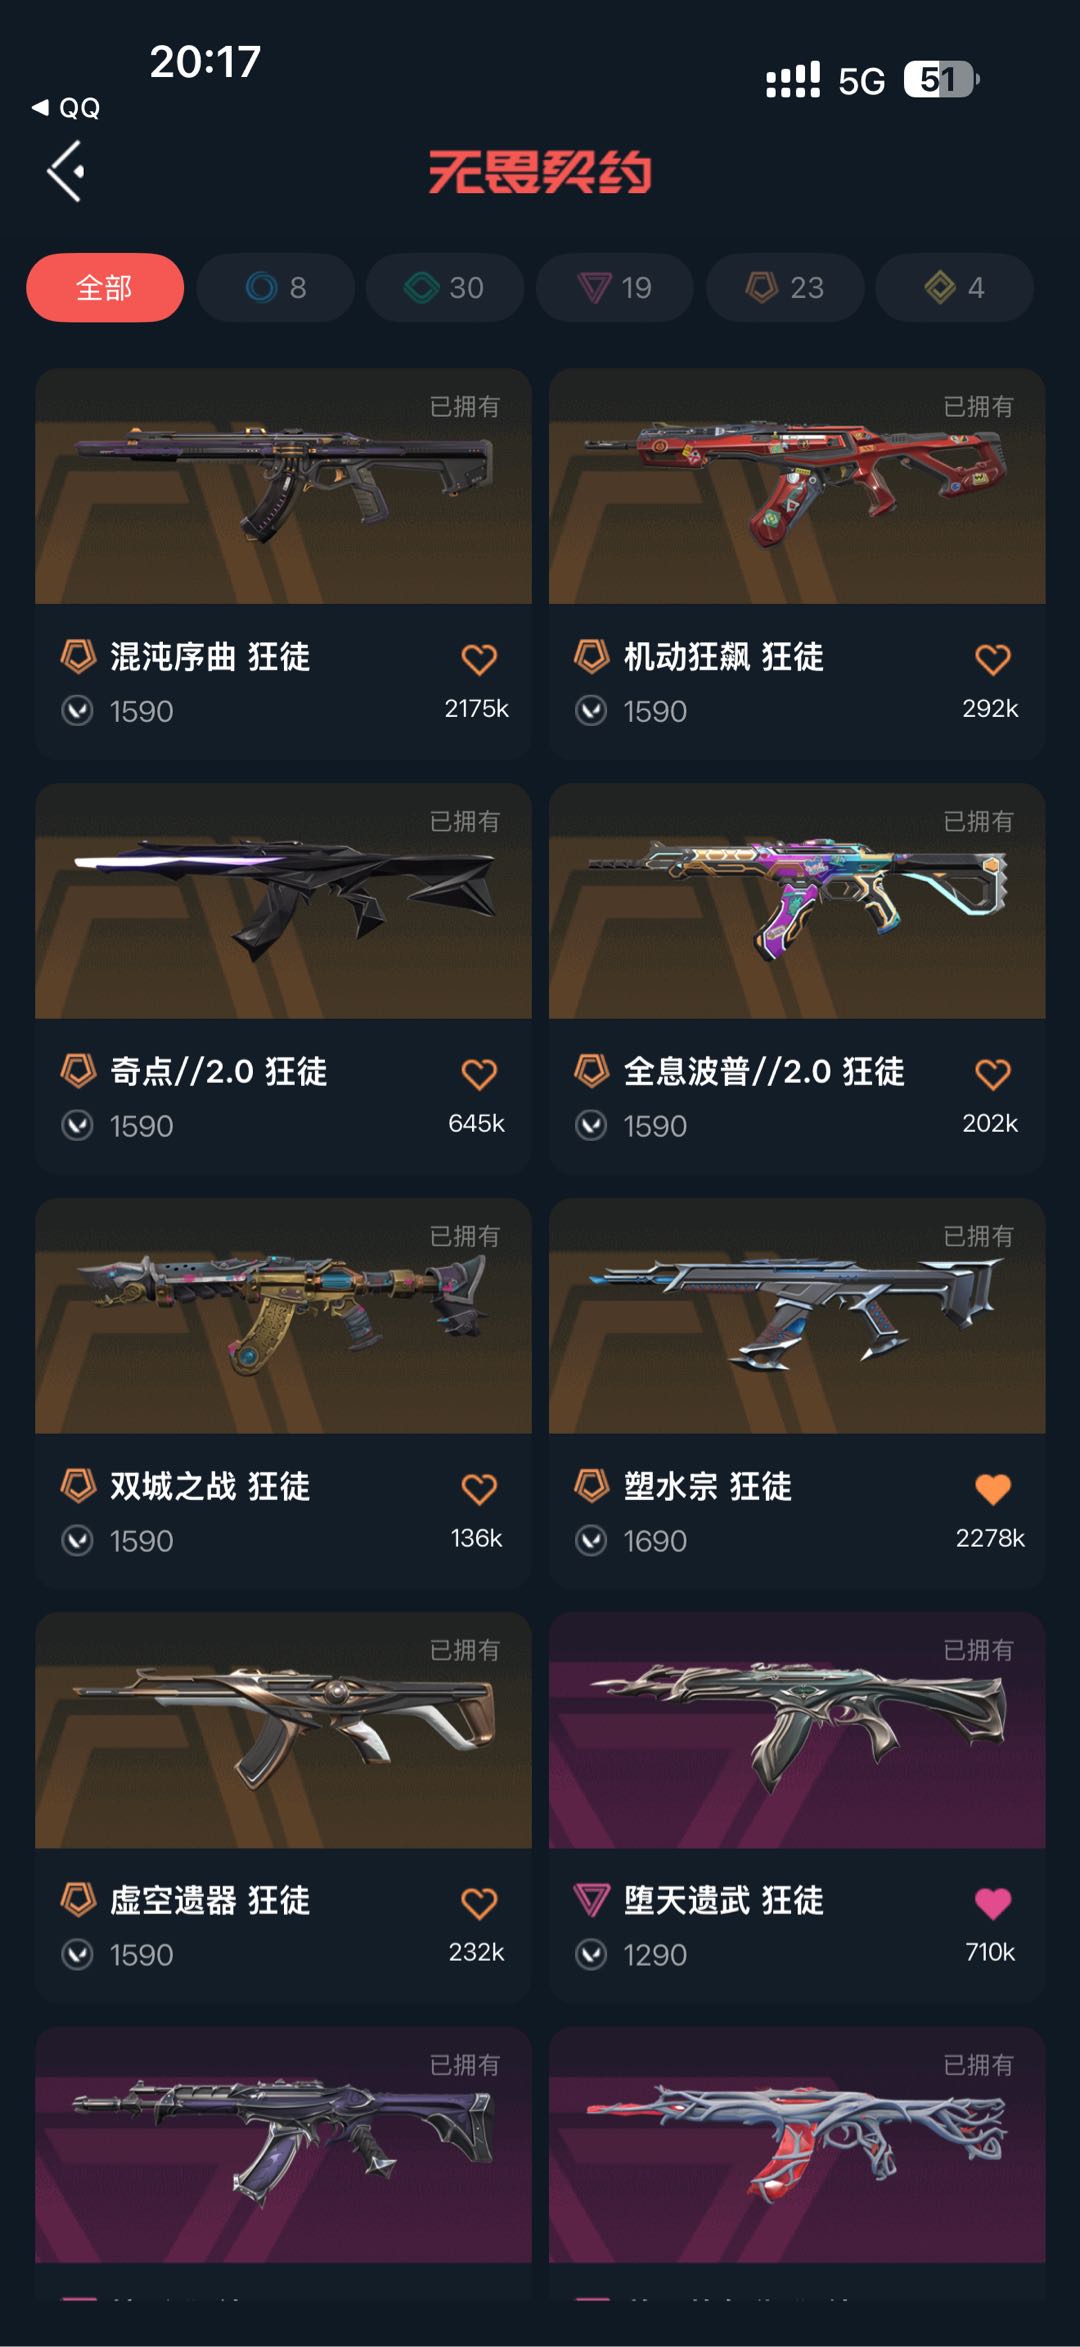
Task: Open 虚空遗器 狂徒 weapon image
Action: tap(283, 1730)
